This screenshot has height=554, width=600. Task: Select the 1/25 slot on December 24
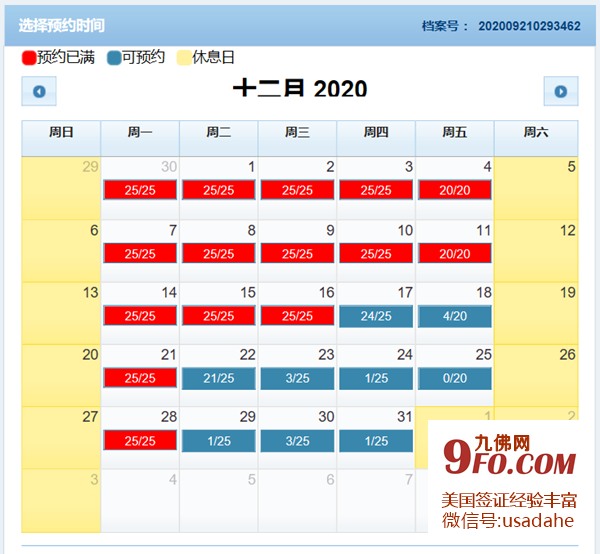(x=376, y=378)
